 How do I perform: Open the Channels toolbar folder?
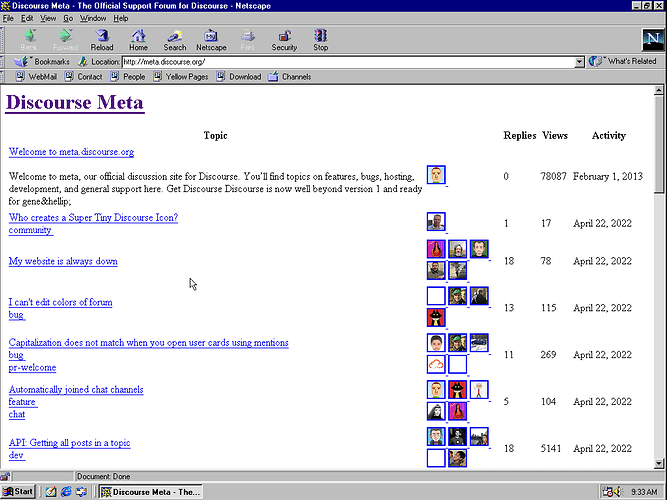pos(290,77)
